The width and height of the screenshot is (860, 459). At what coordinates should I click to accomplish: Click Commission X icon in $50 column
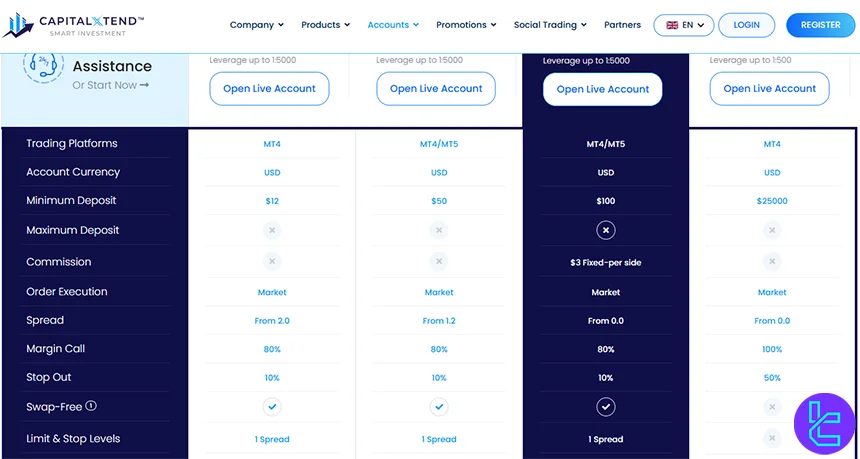click(x=439, y=262)
